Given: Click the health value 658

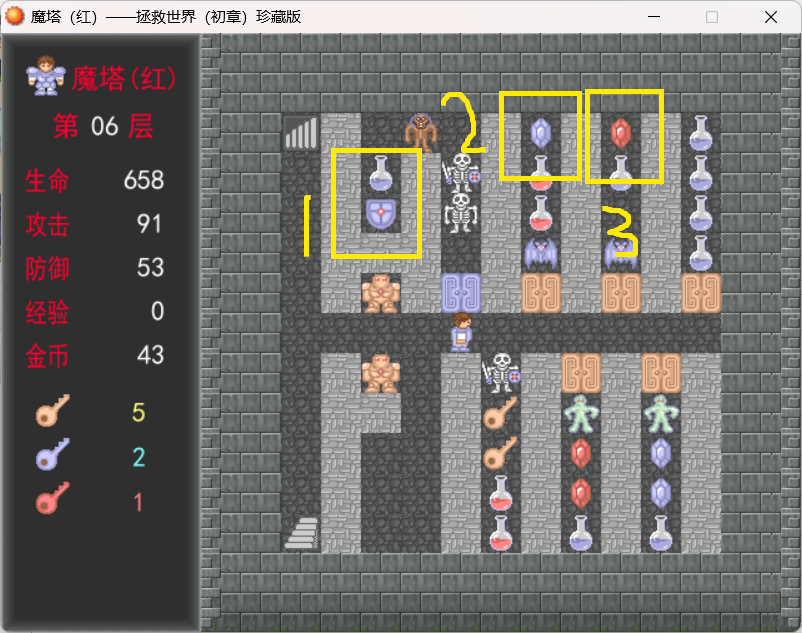Looking at the screenshot, I should [144, 180].
